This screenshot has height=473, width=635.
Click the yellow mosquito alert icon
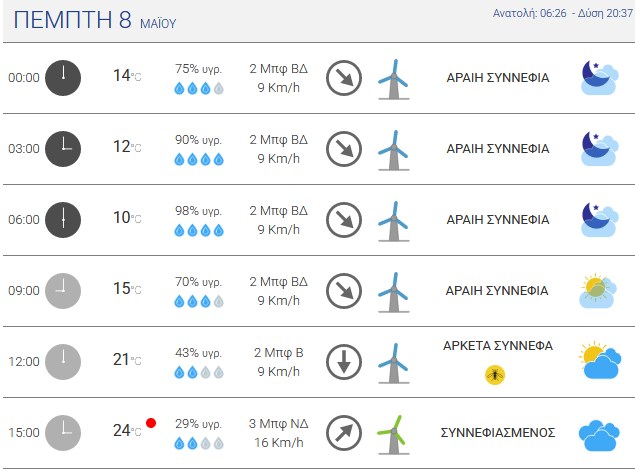tap(495, 375)
